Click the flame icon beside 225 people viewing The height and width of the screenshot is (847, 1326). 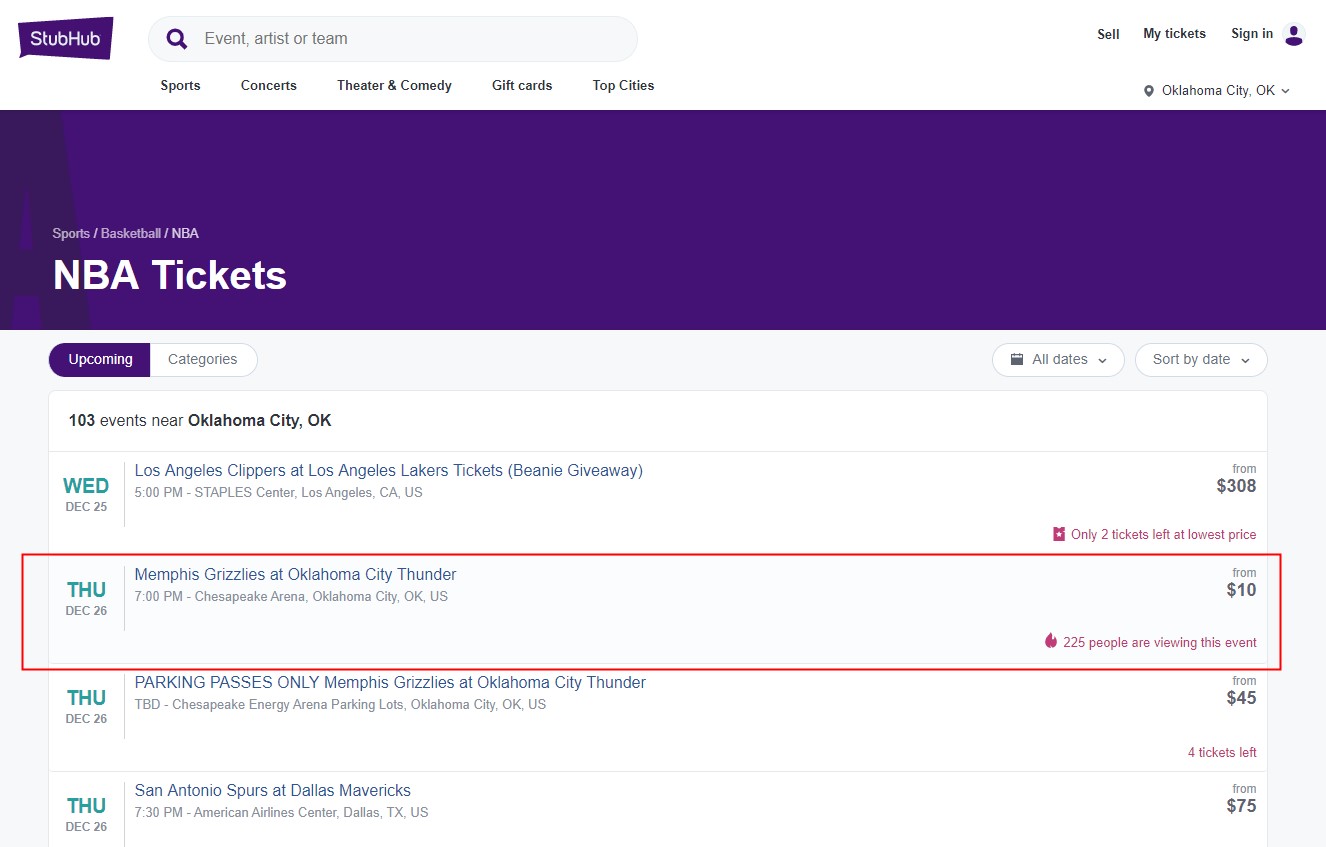point(1051,641)
